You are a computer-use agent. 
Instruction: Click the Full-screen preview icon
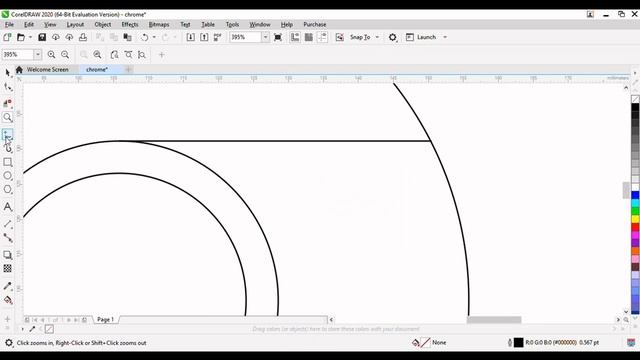278,37
